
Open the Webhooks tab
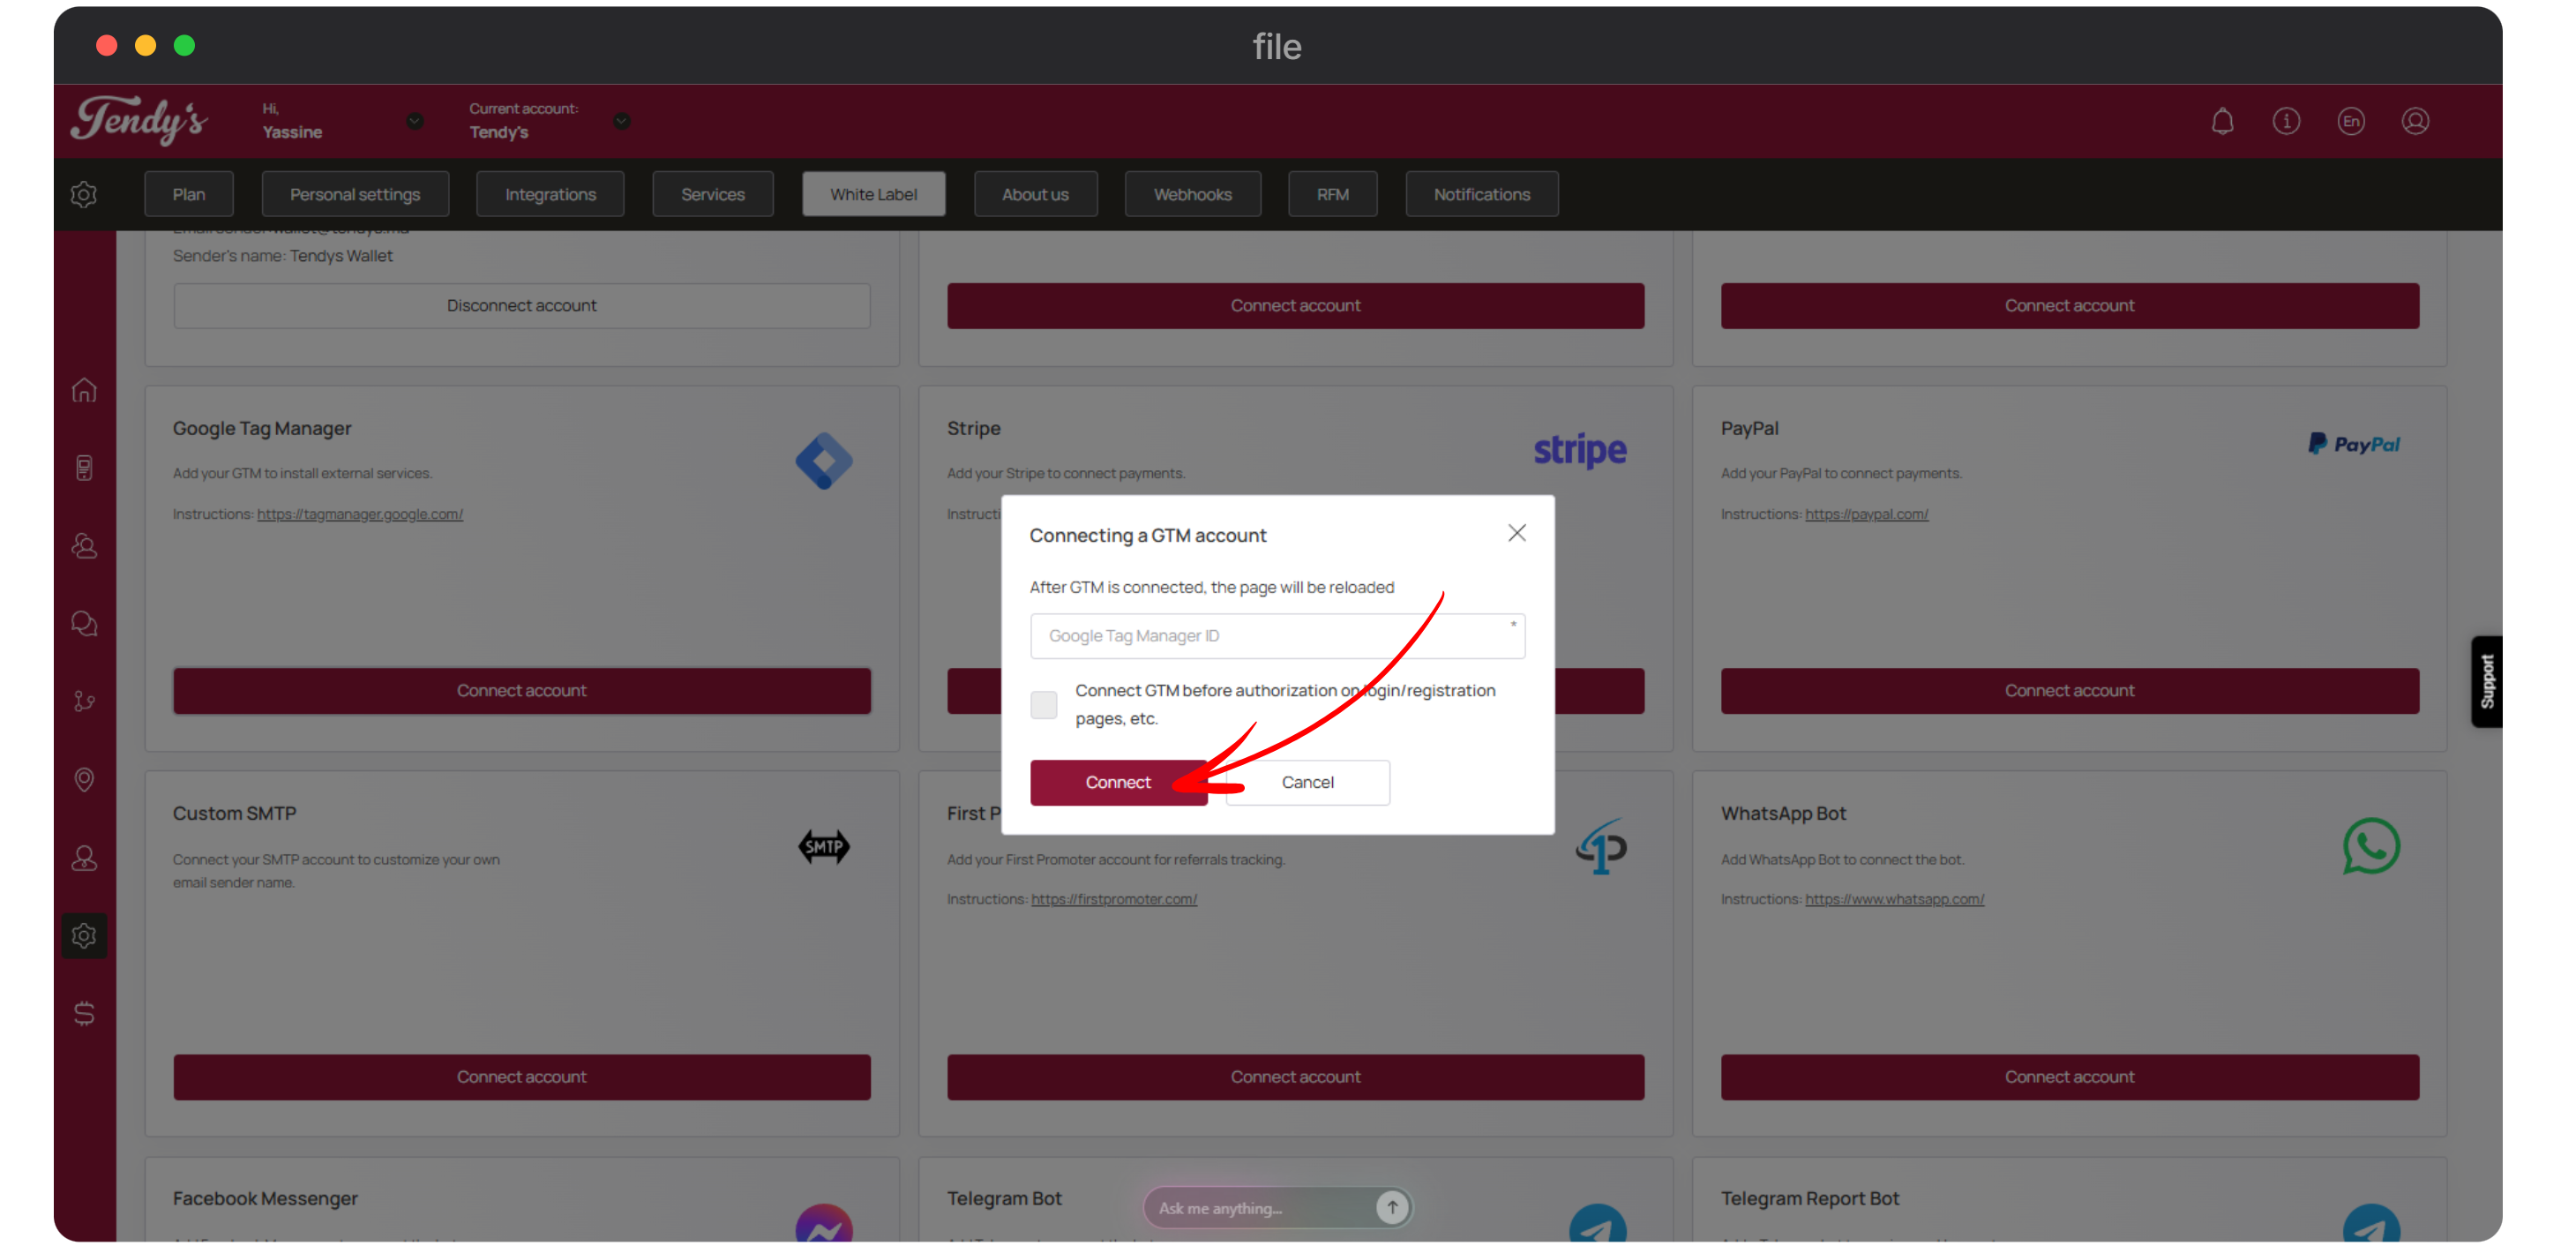[1192, 194]
